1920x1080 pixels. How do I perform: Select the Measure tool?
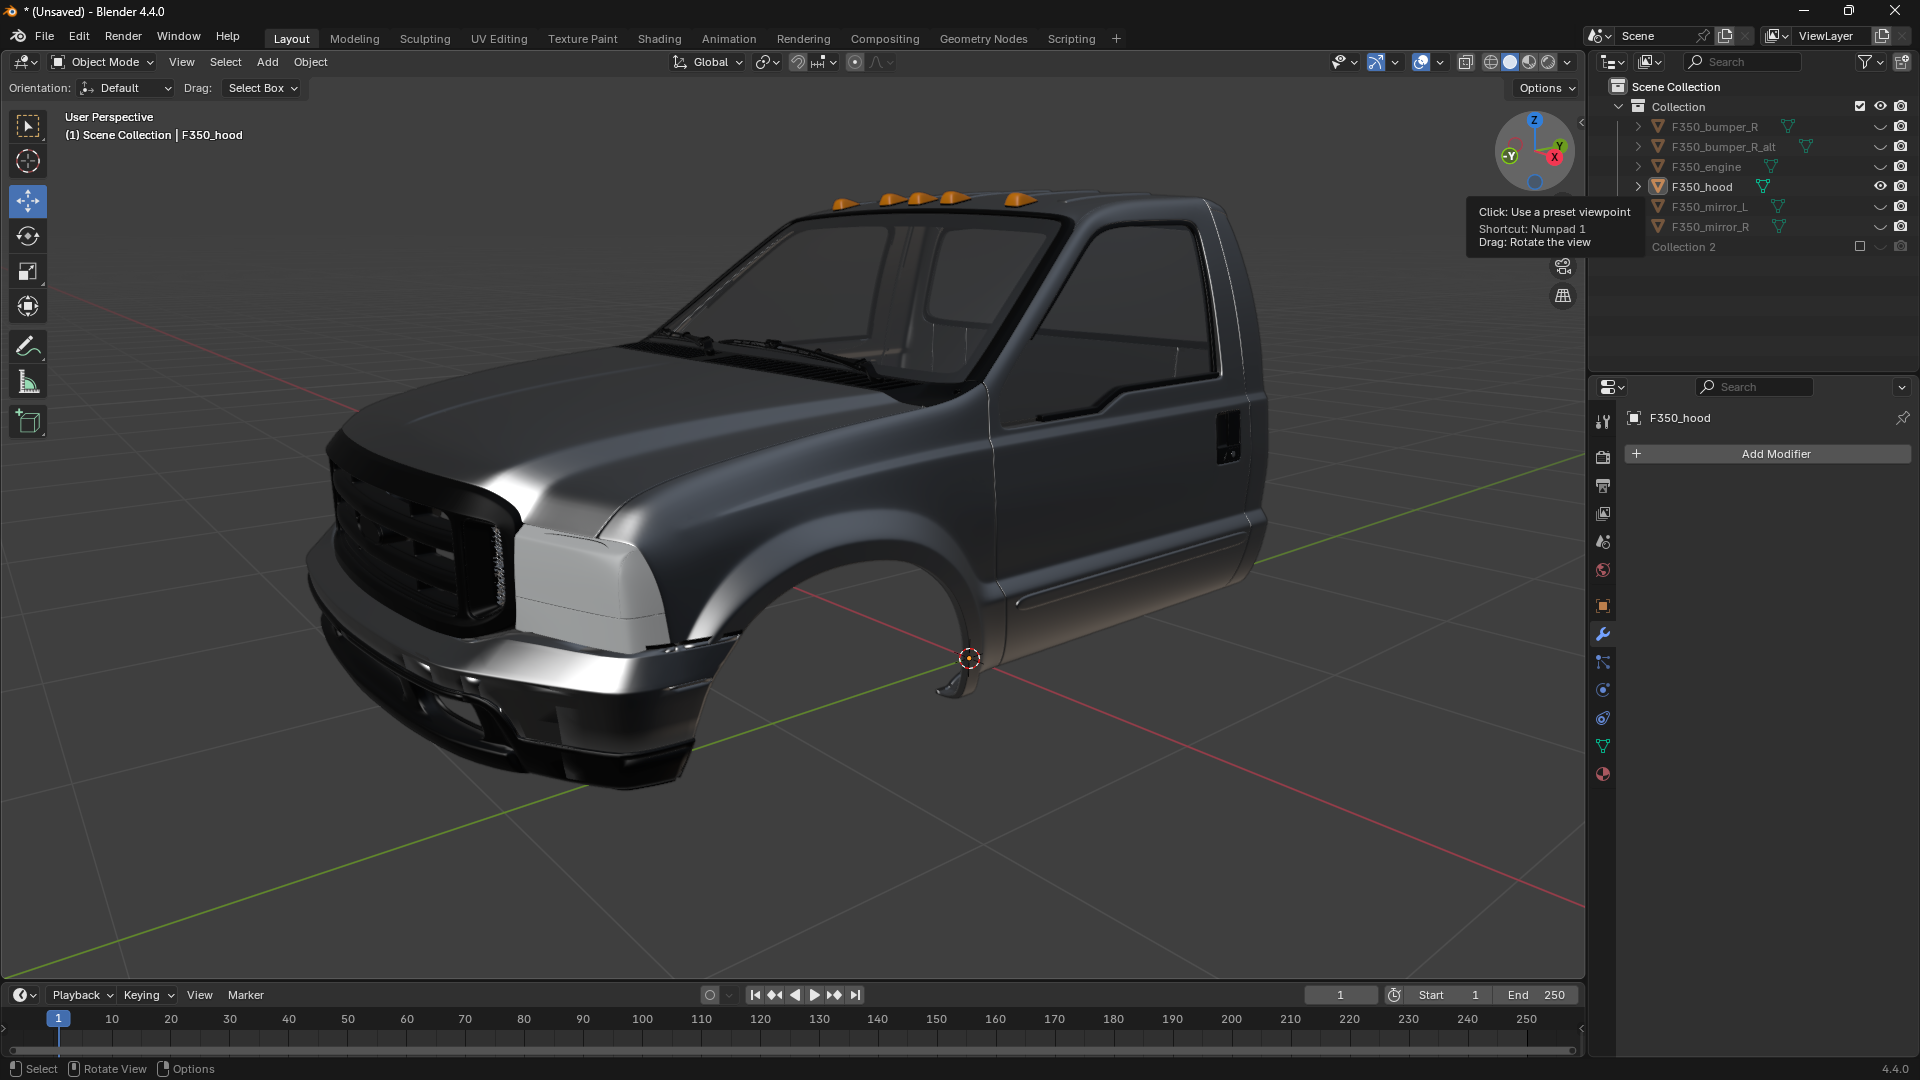point(28,382)
